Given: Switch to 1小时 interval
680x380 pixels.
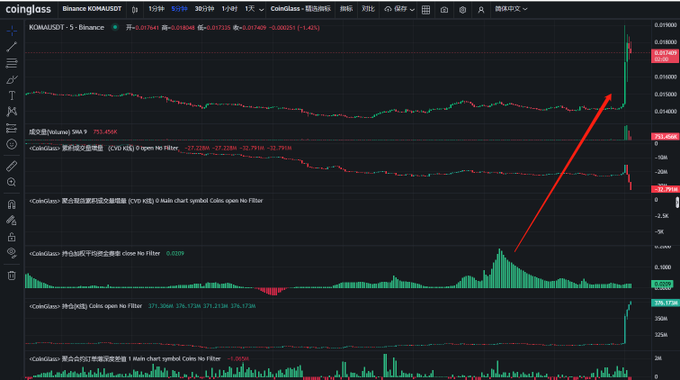Looking at the screenshot, I should (229, 9).
